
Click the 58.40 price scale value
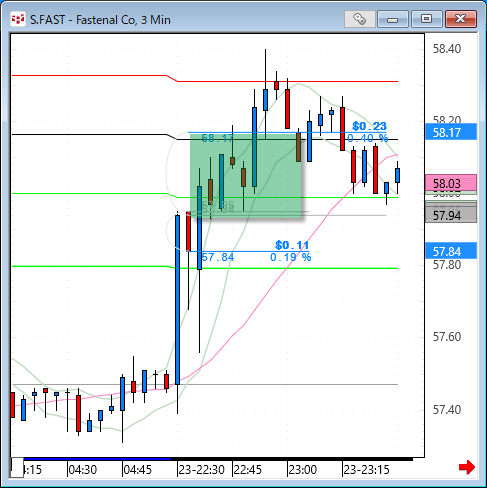(447, 49)
